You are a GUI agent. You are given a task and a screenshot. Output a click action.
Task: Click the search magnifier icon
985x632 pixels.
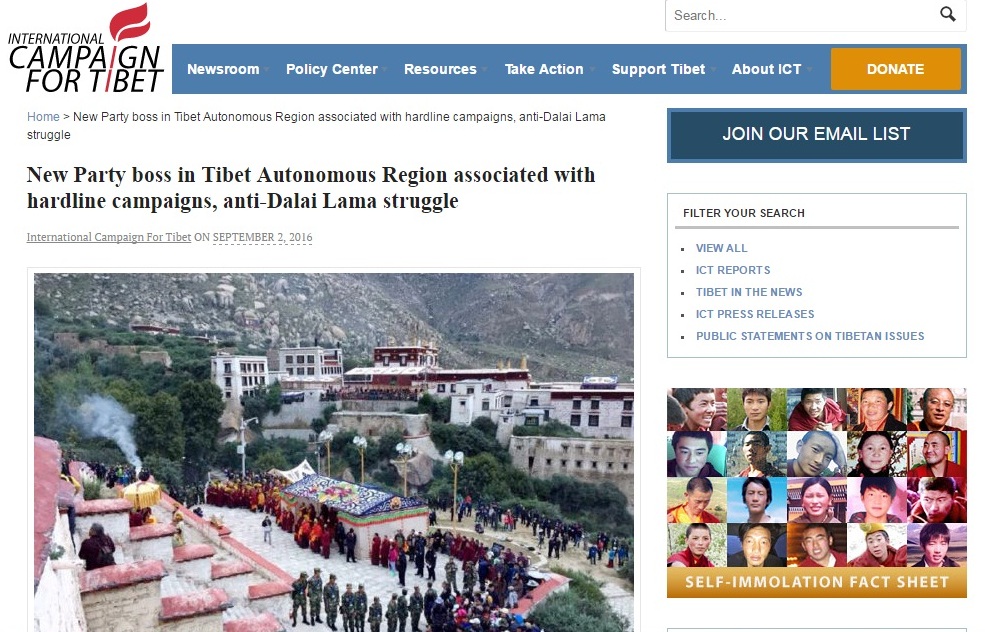click(x=947, y=14)
